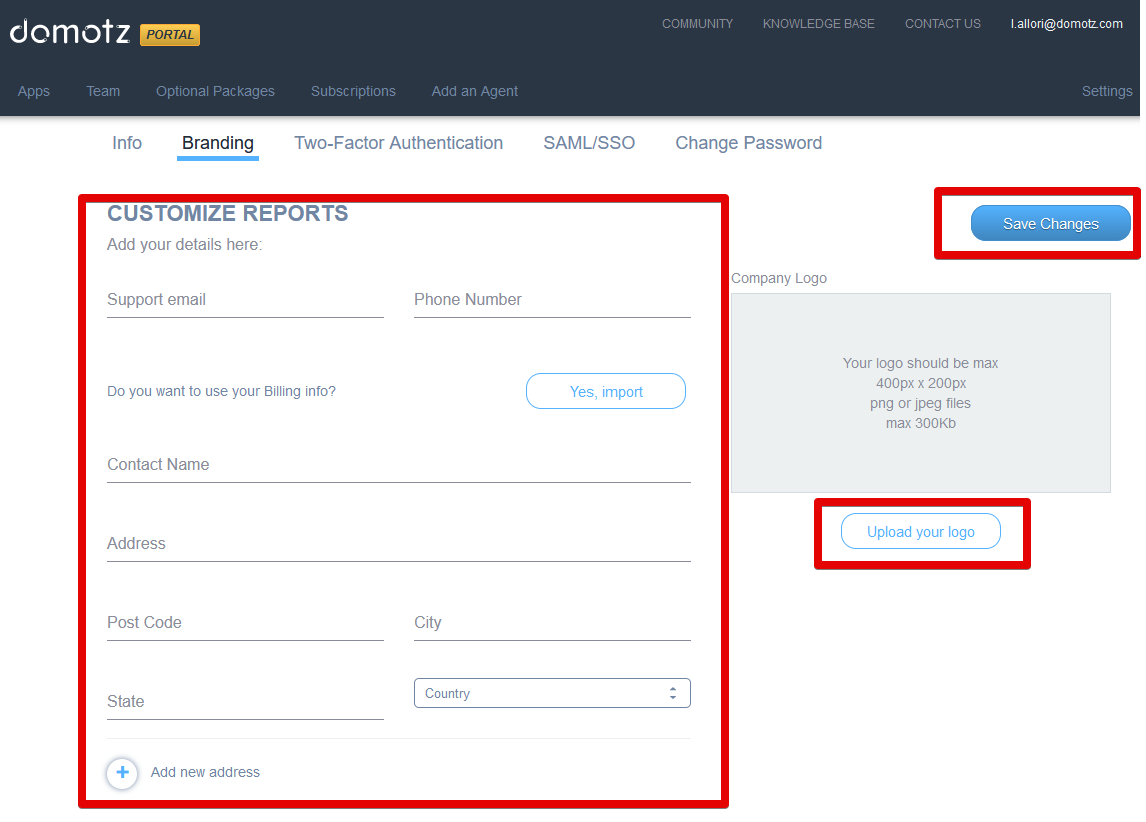This screenshot has width=1146, height=822.
Task: Open the Change Password tab
Action: [x=748, y=143]
